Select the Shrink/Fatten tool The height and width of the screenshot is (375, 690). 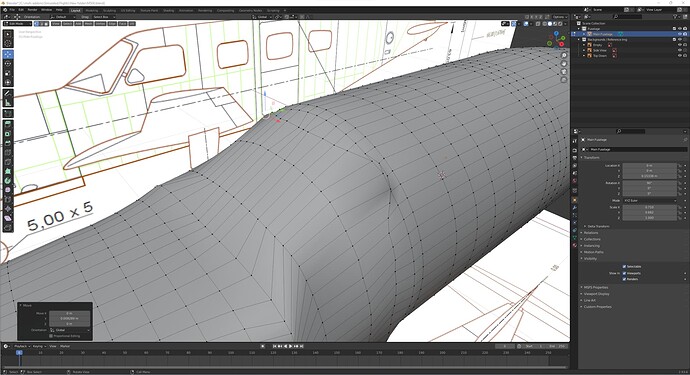tap(8, 209)
